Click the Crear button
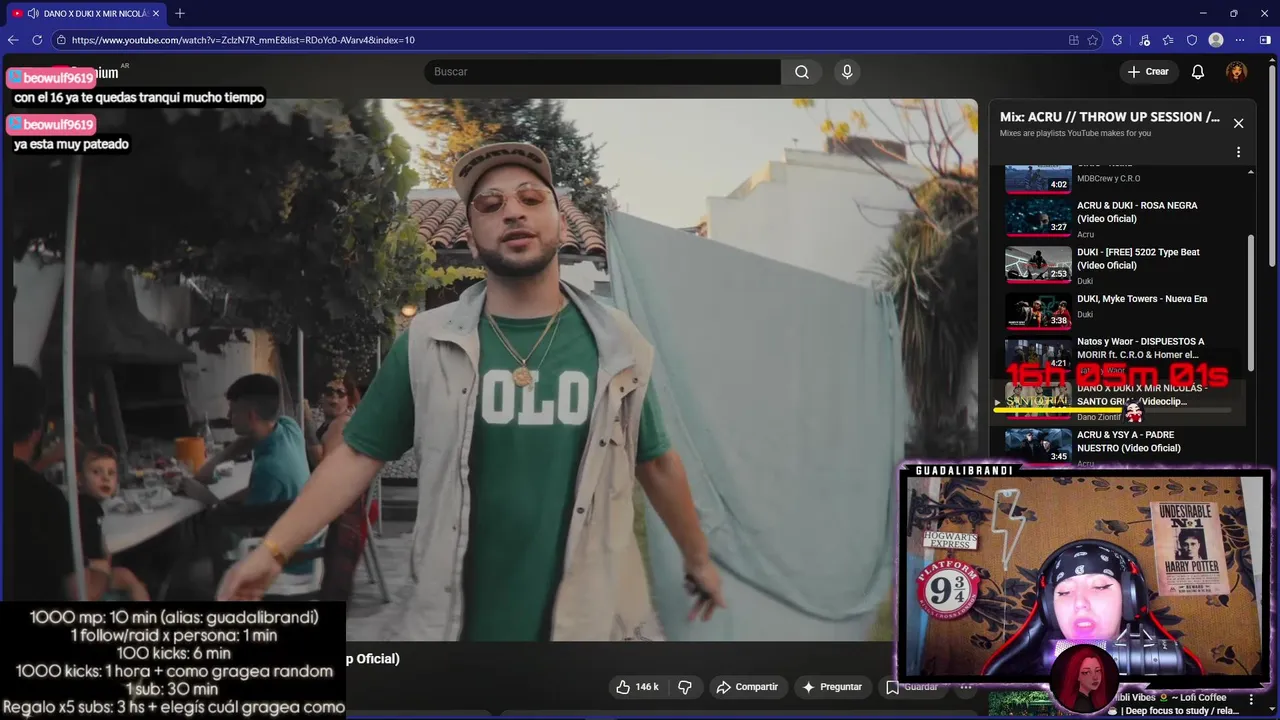The width and height of the screenshot is (1280, 720). [1148, 72]
